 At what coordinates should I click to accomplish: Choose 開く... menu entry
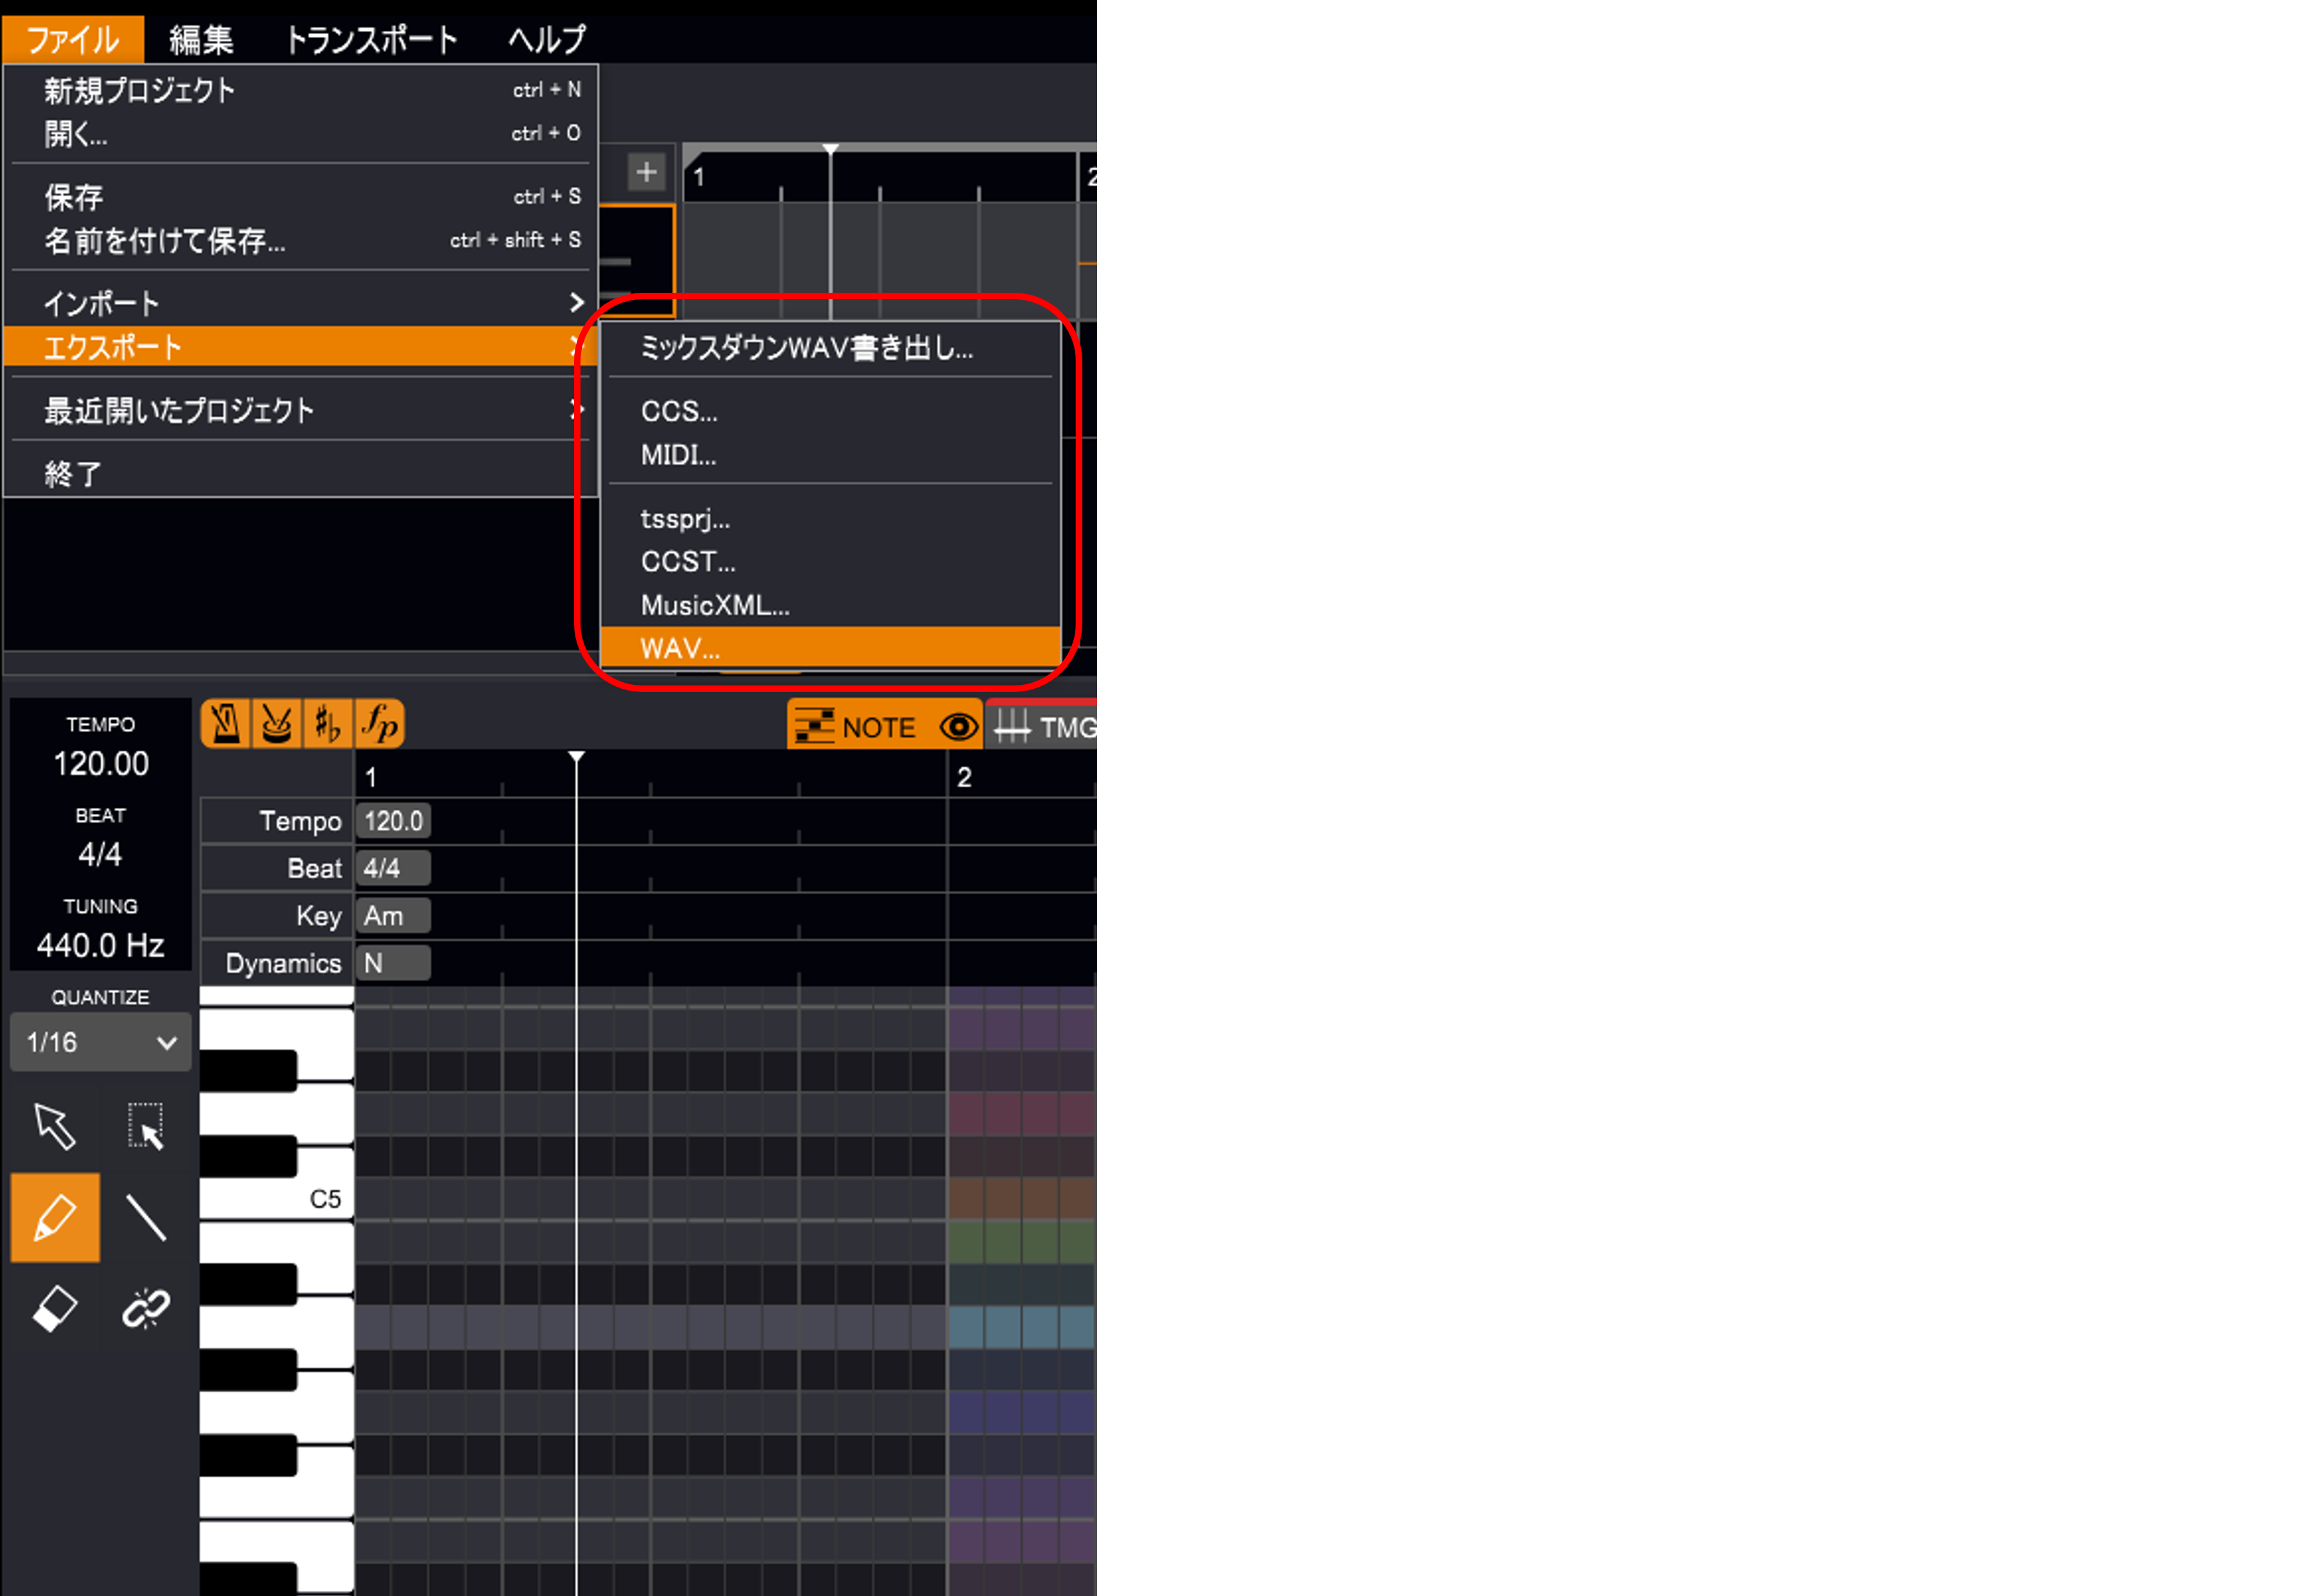click(301, 133)
